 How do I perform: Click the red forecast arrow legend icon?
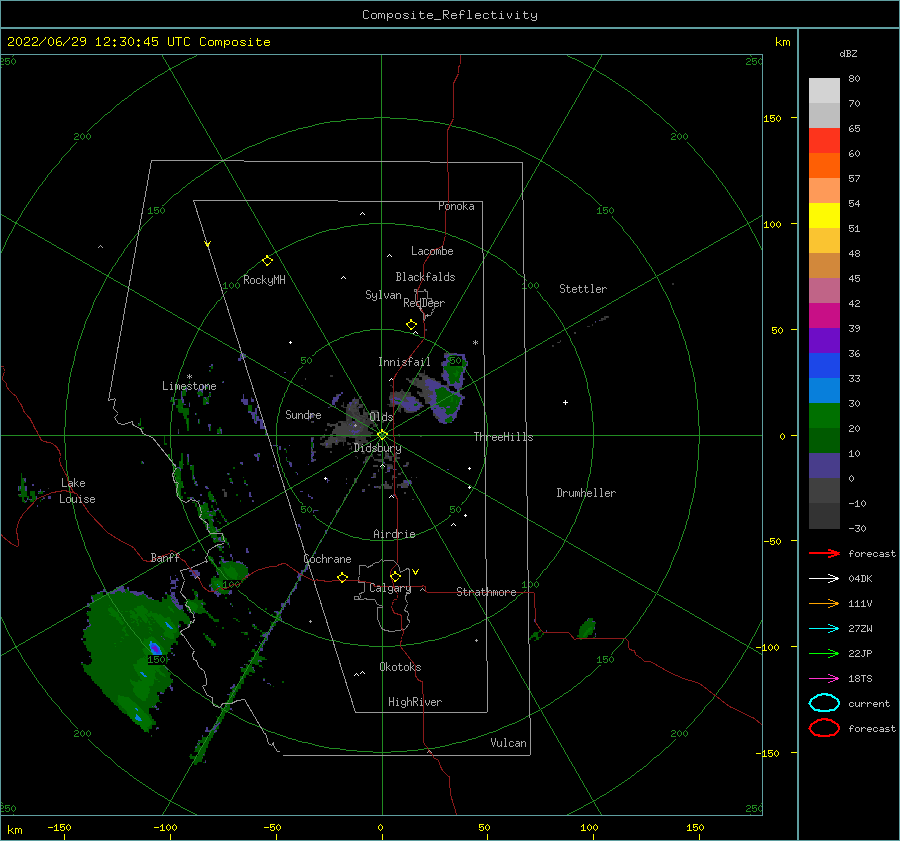[x=824, y=553]
